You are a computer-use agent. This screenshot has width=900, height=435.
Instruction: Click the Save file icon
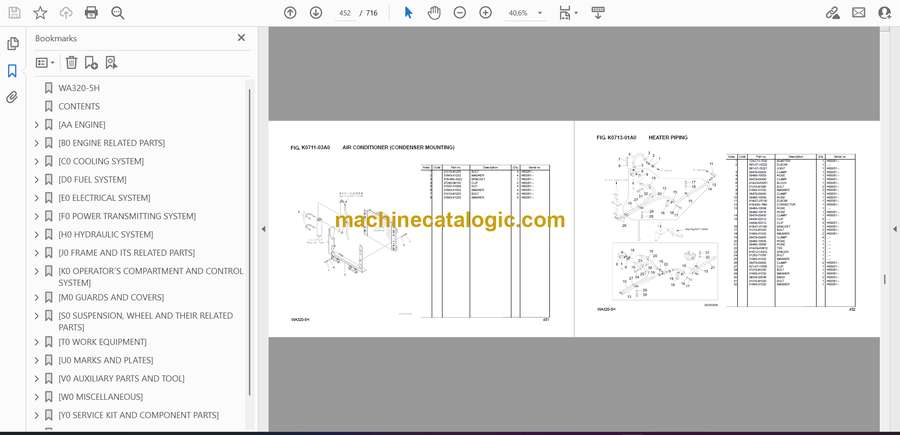pyautogui.click(x=14, y=13)
